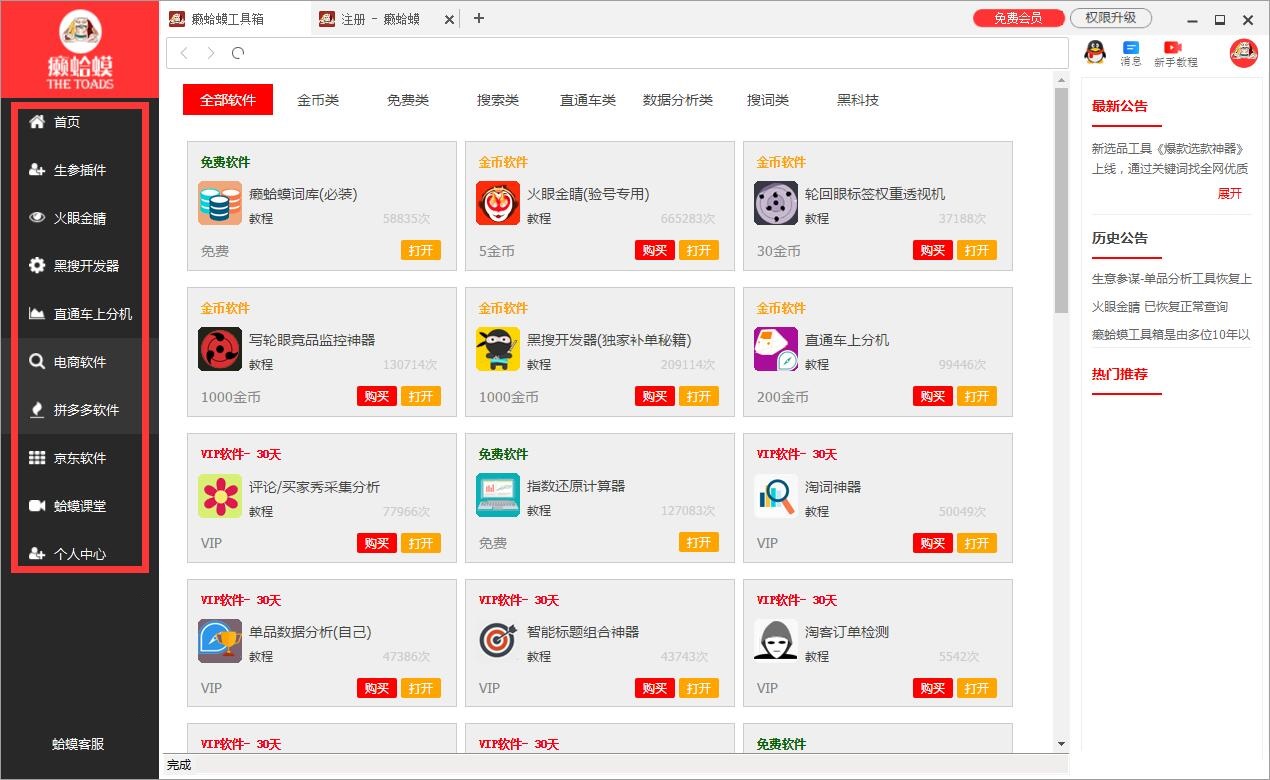Contact 蛤蟆客服 at sidebar bottom
The image size is (1270, 780).
78,744
